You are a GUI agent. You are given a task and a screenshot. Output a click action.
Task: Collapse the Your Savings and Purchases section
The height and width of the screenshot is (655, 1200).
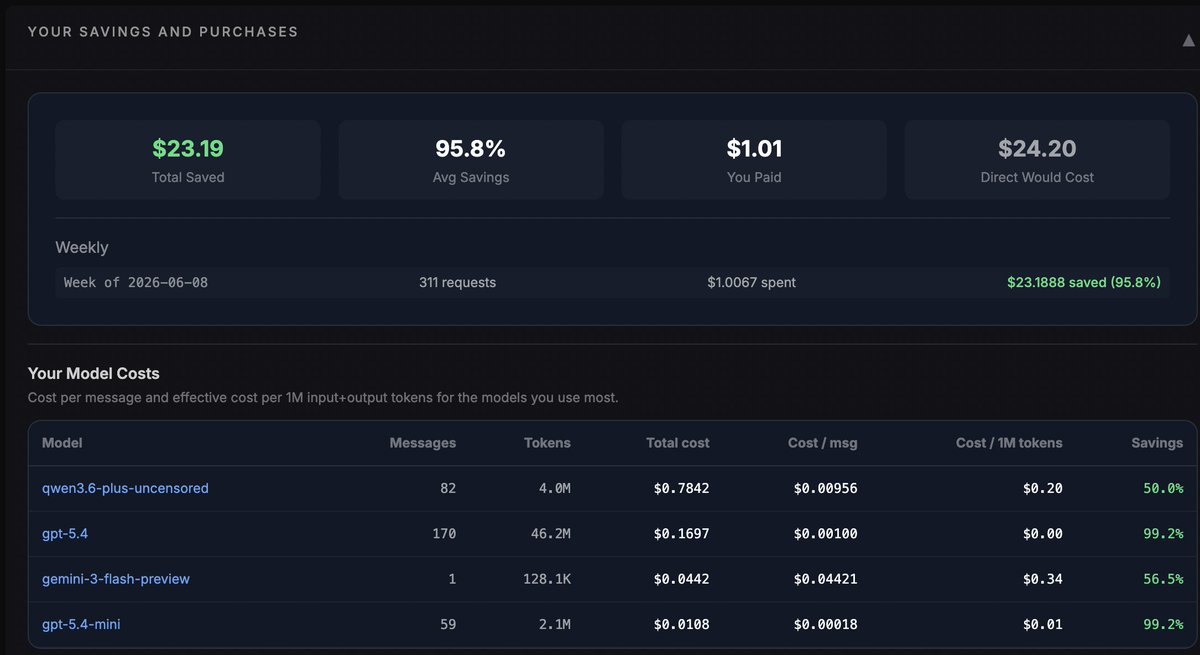[1188, 41]
